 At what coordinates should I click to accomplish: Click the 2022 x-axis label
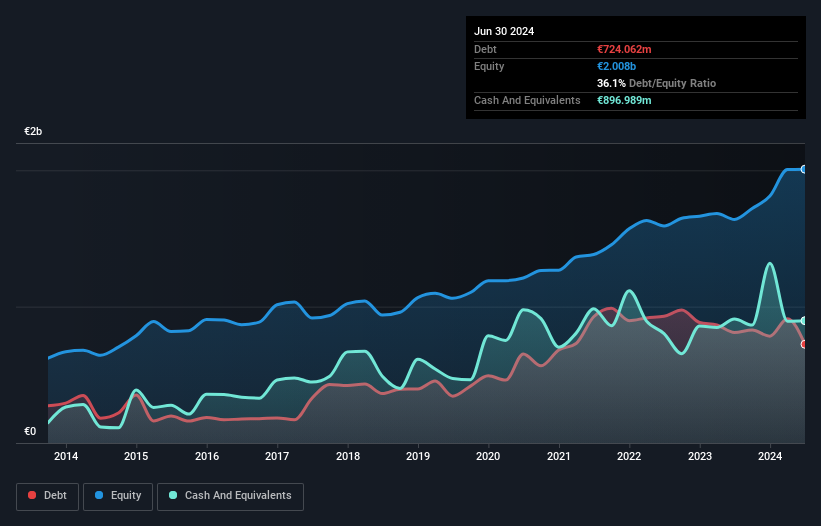tap(629, 456)
